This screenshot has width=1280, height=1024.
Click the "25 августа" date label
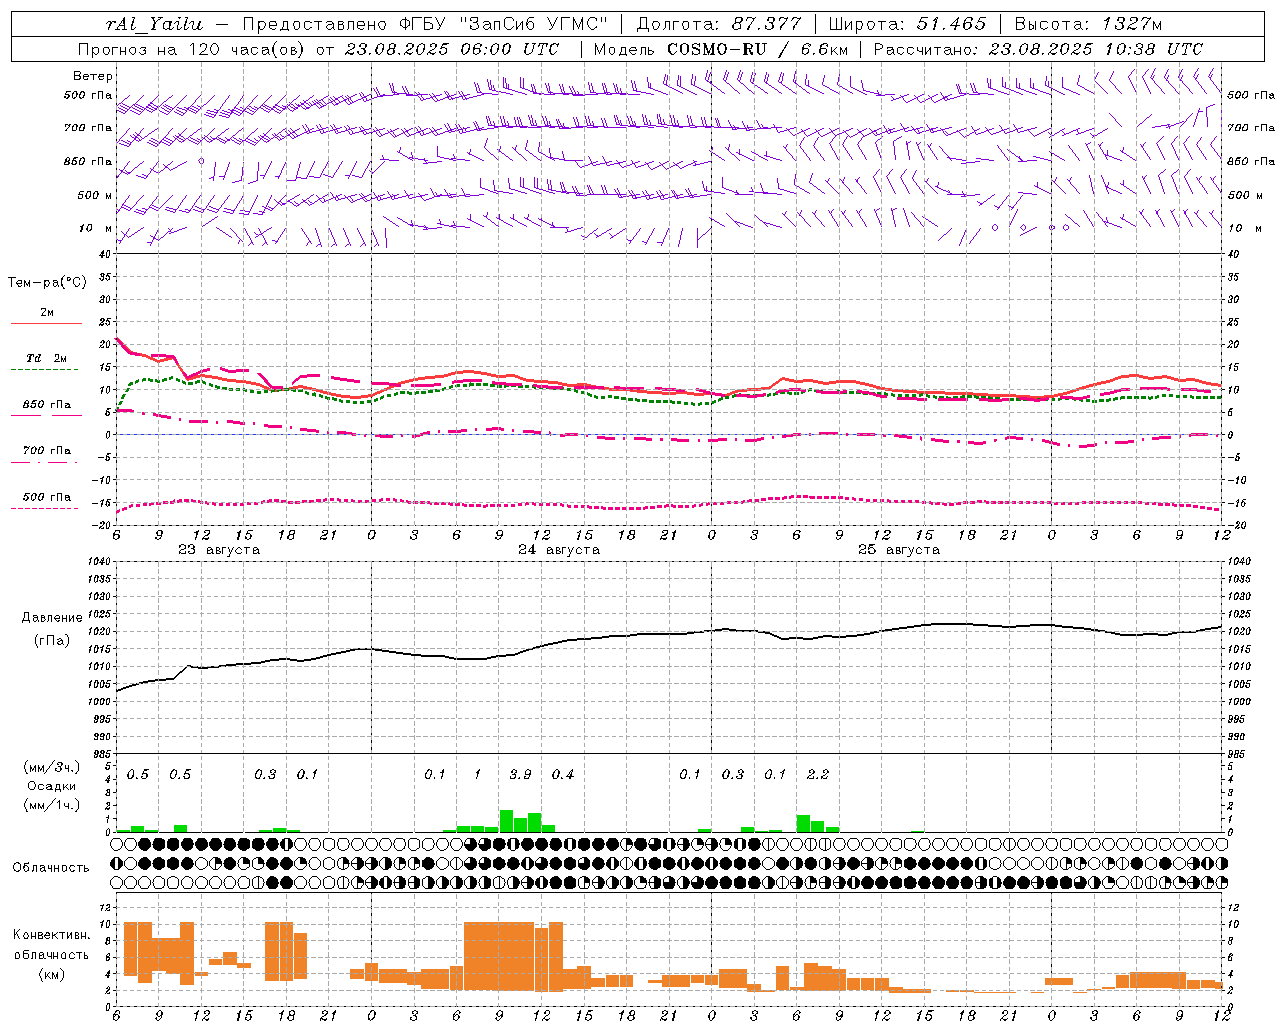click(899, 550)
